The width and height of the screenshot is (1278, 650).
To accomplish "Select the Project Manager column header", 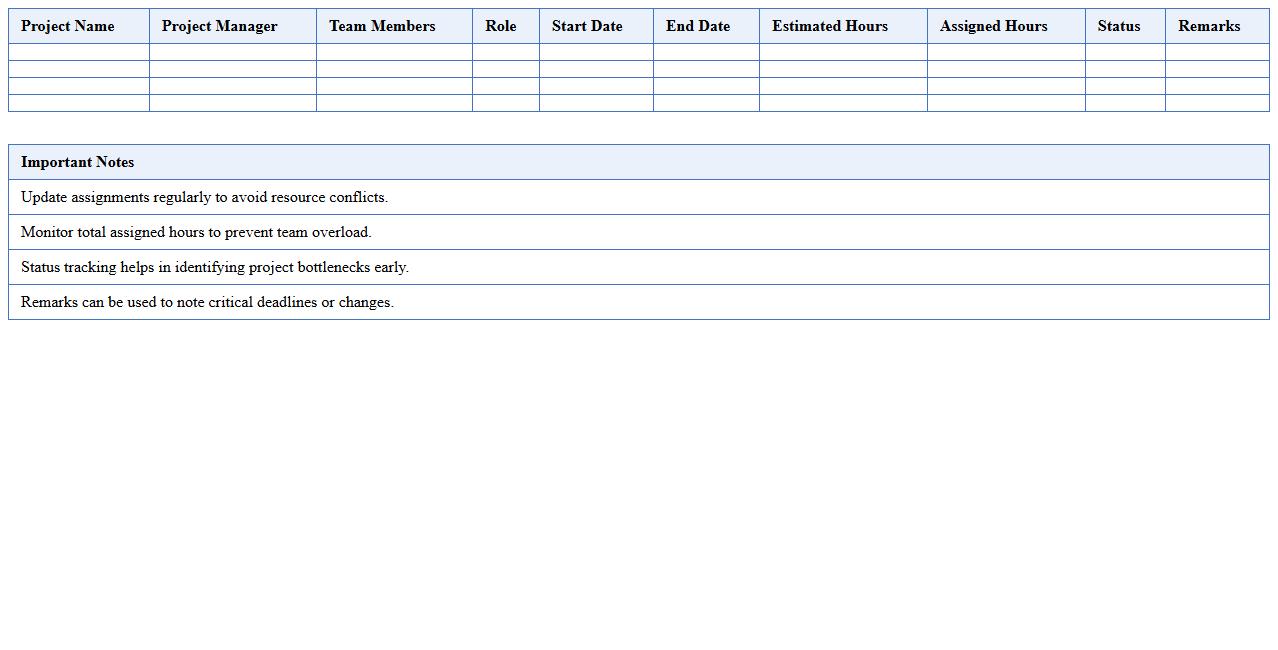I will (x=219, y=26).
